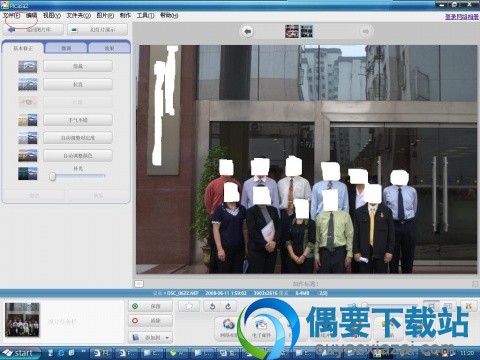480x360 pixels.
Task: Click the zoom slider handle in the bottom toolbar
Action: click(x=365, y=305)
